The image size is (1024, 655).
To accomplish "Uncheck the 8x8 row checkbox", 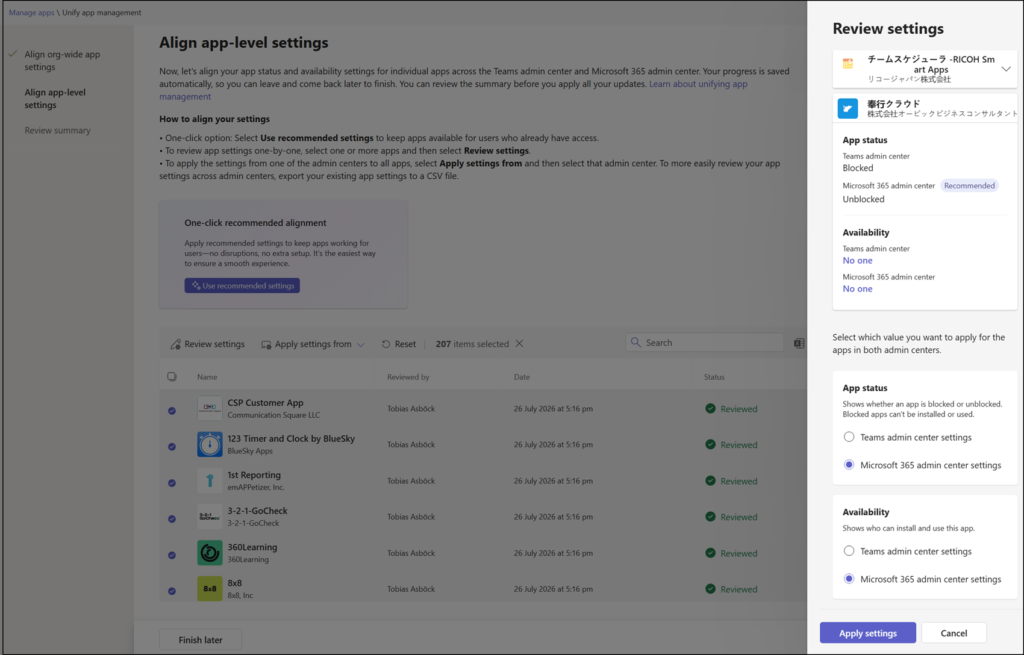I will click(172, 591).
